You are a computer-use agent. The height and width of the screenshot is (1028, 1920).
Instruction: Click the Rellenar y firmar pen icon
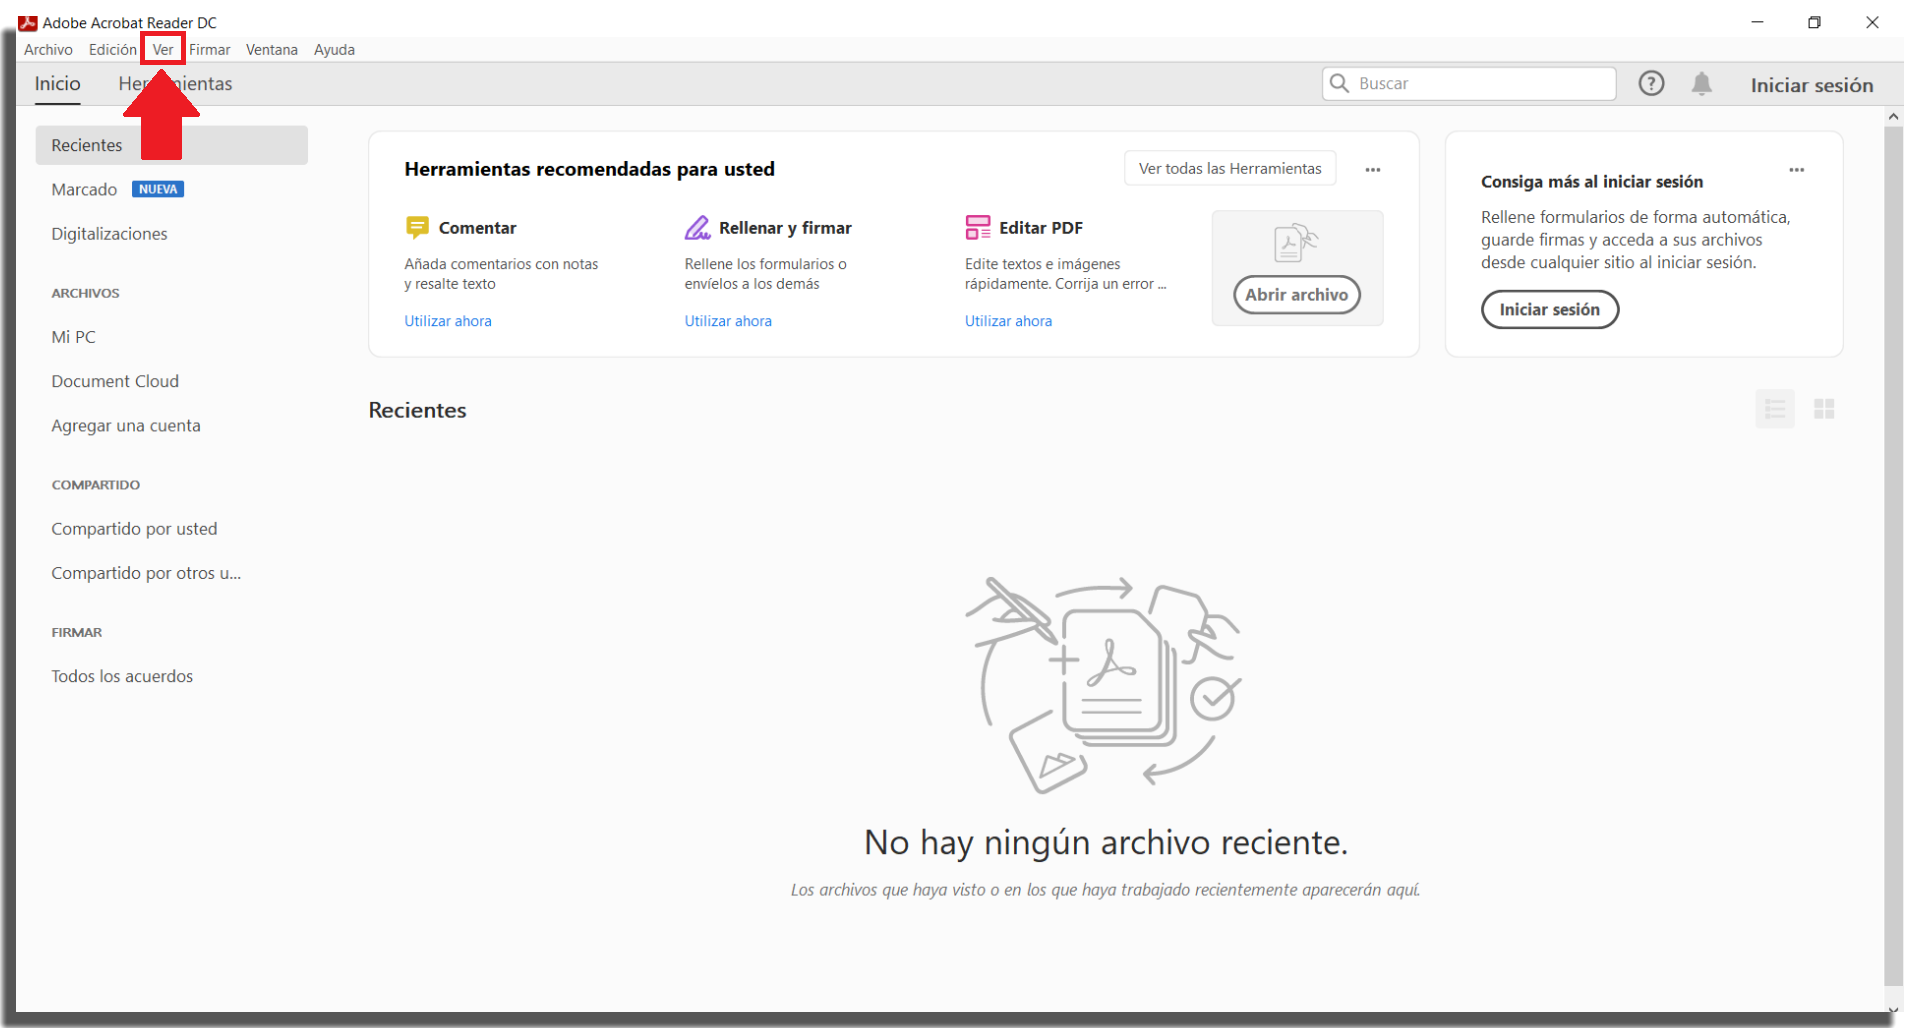(697, 227)
